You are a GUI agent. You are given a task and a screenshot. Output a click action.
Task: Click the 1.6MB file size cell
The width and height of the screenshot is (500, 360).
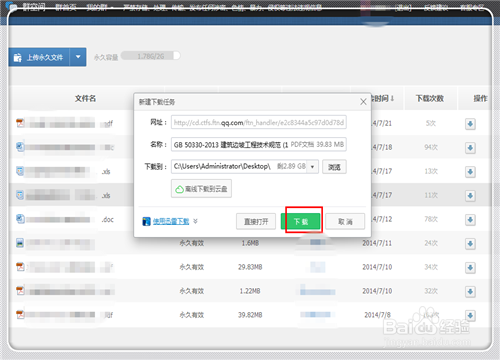coord(250,243)
